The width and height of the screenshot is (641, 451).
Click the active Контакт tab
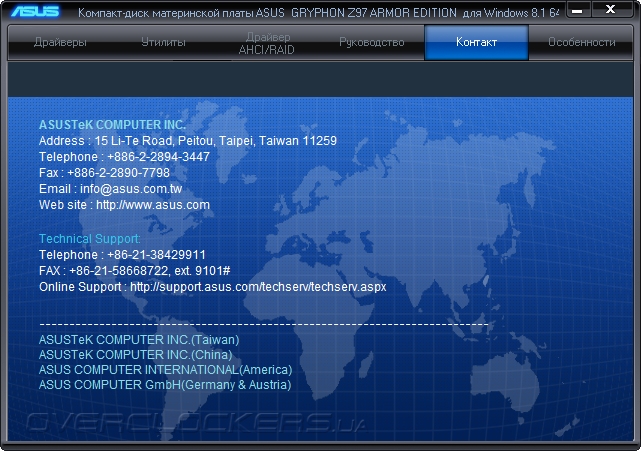click(476, 42)
